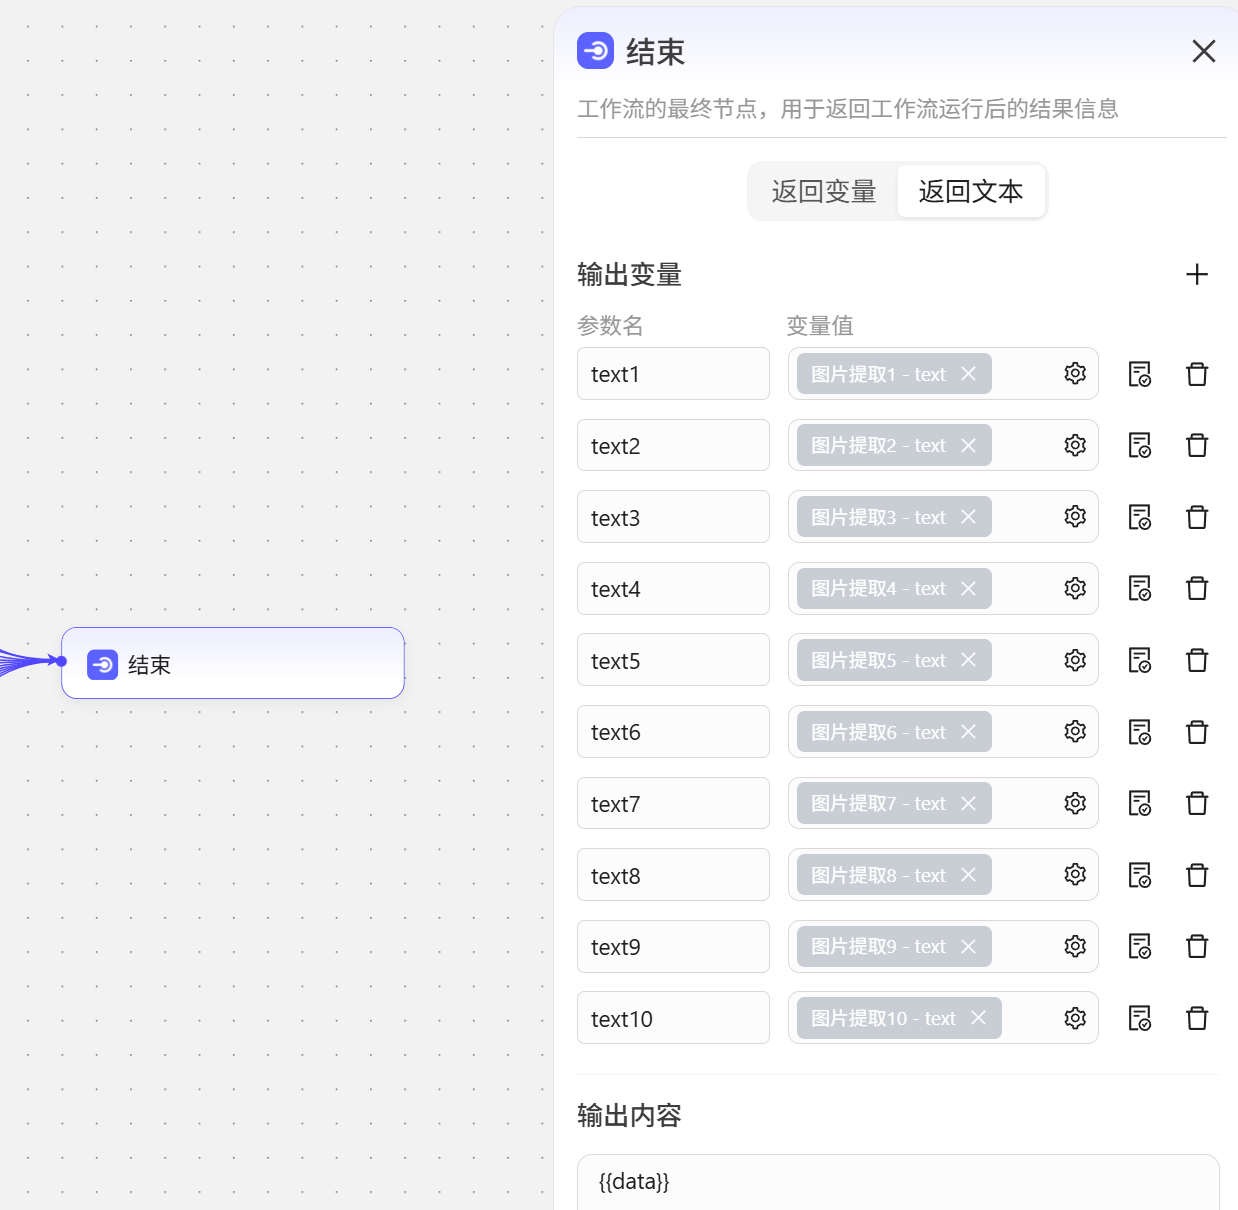Click the document icon beside text6 row
The image size is (1238, 1210).
[1140, 731]
